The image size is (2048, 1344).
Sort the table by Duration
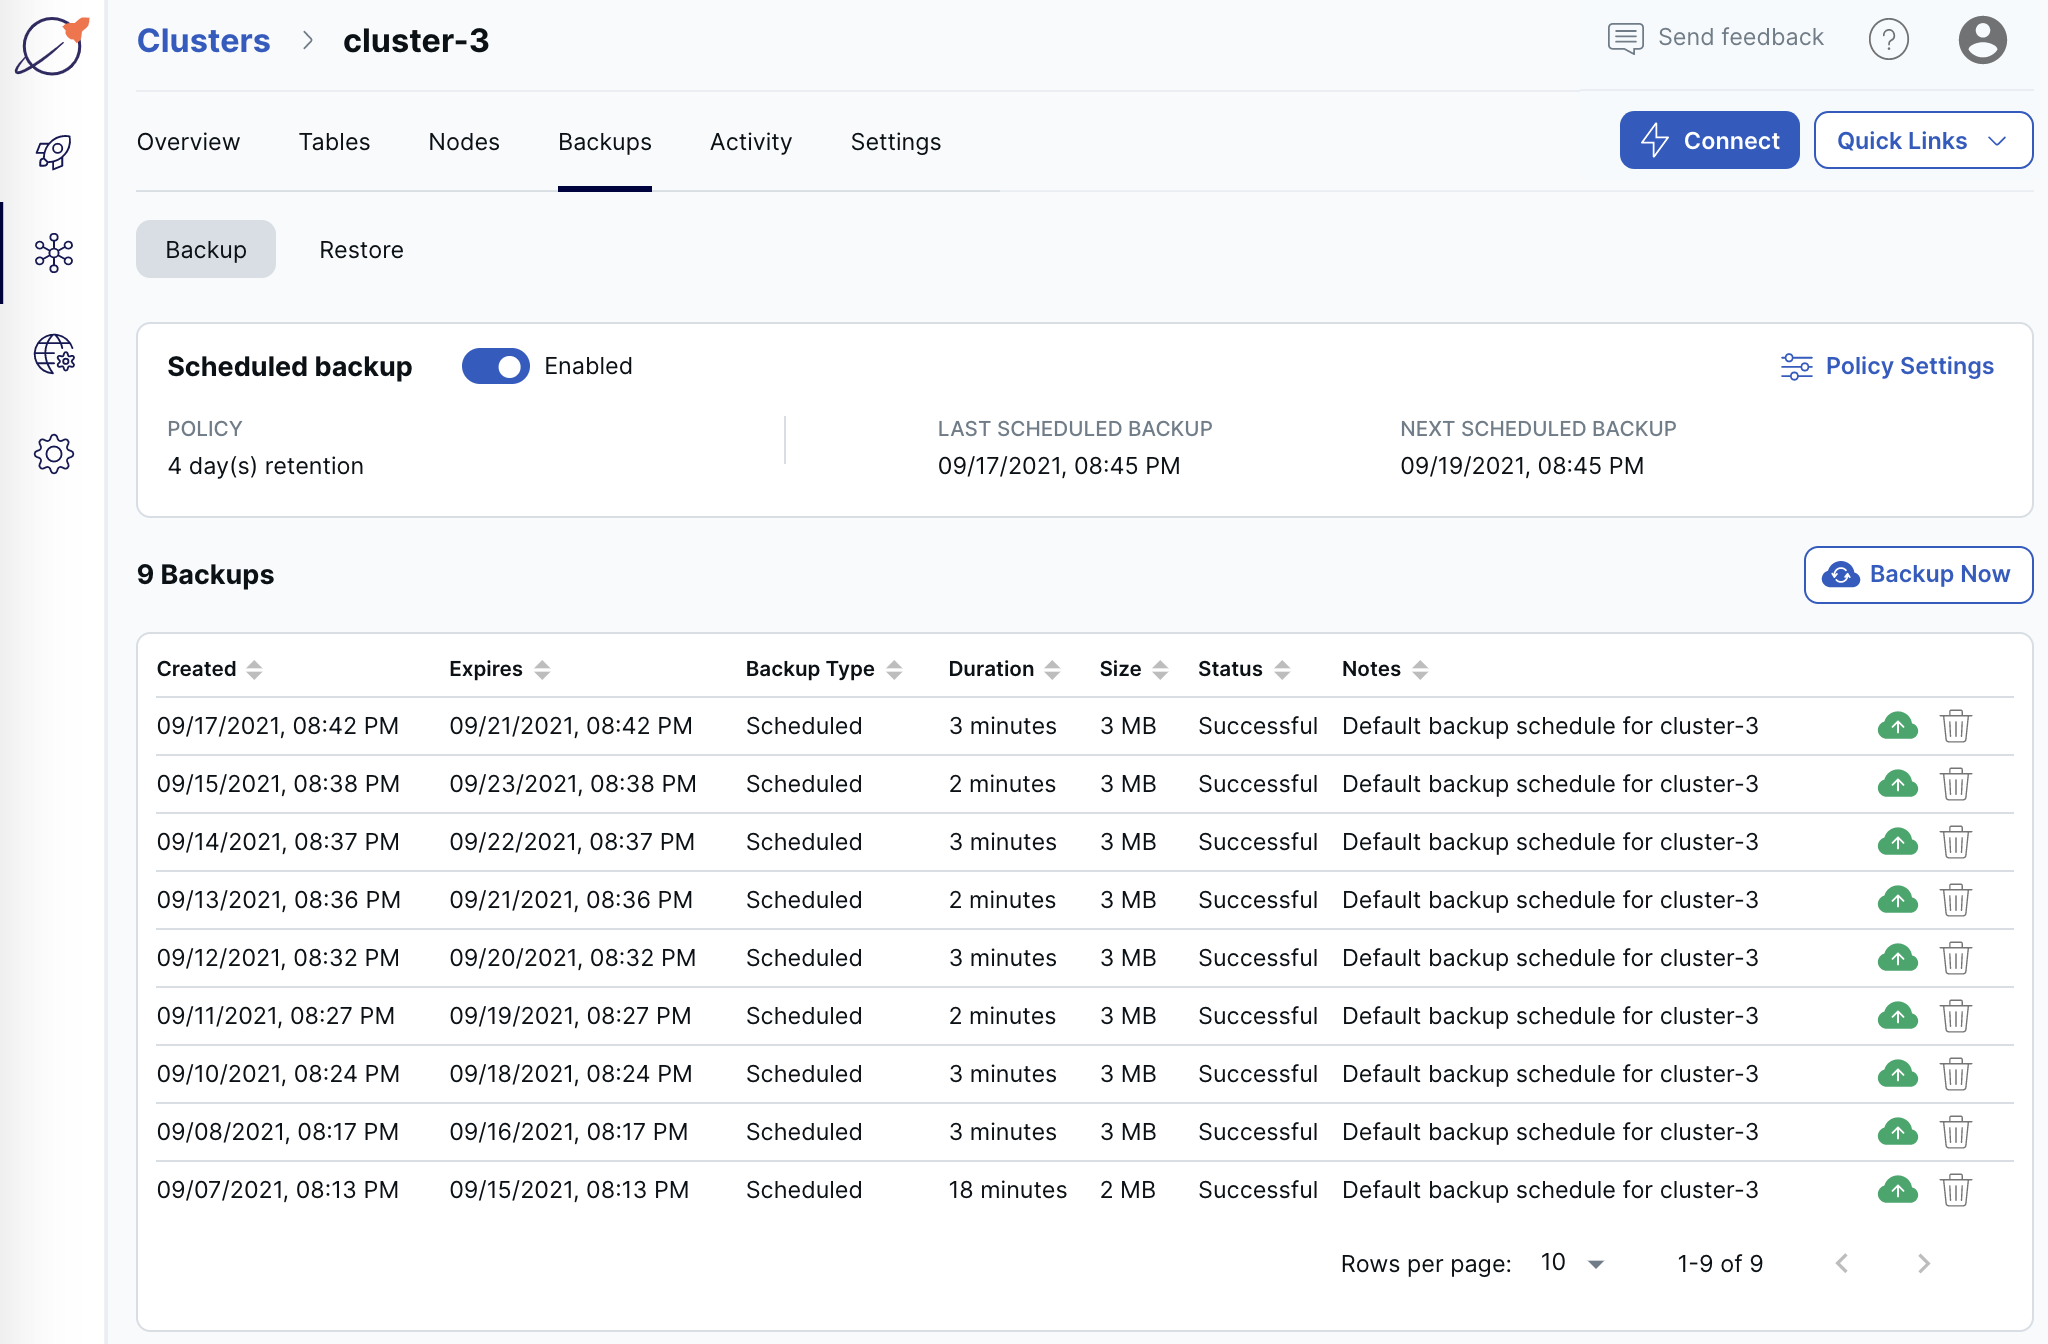pyautogui.click(x=1004, y=669)
